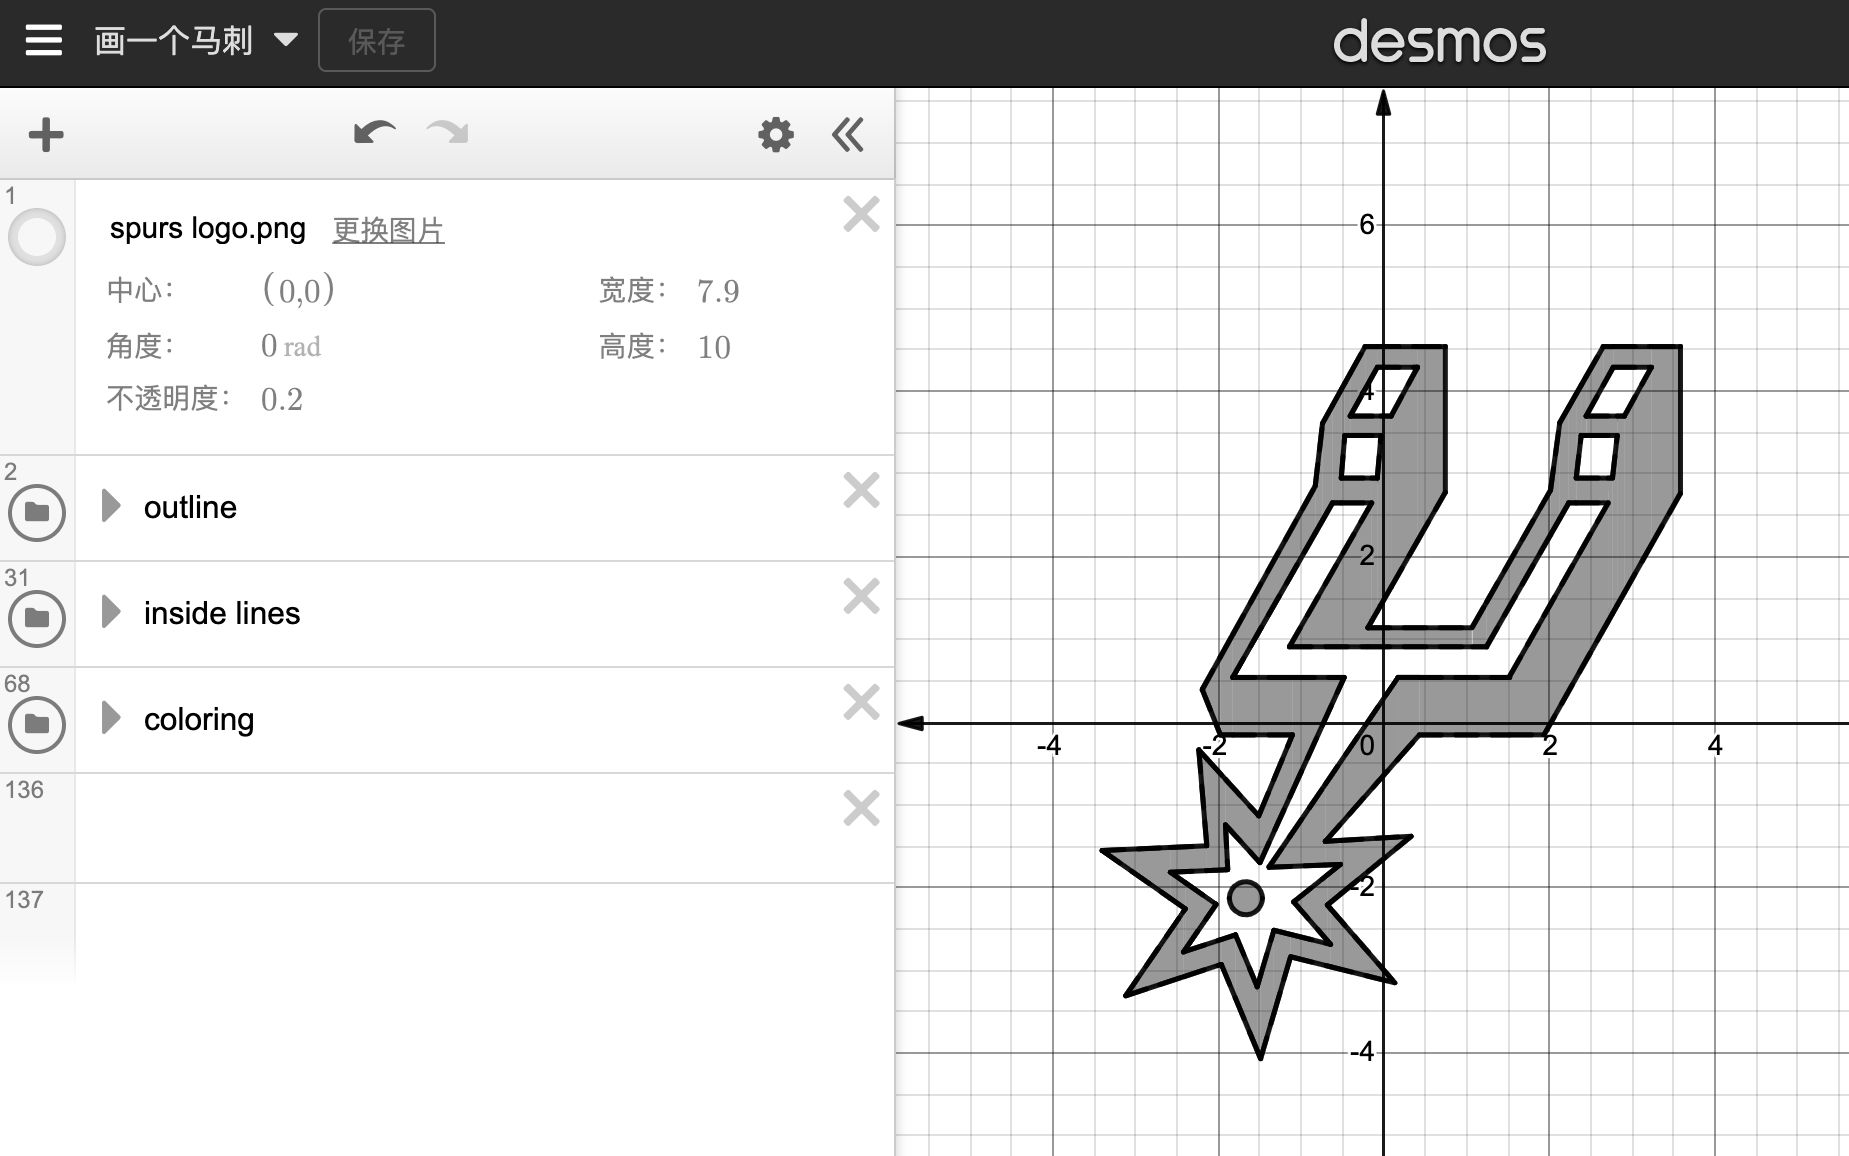
Task: Click the desmos logo
Action: point(1440,42)
